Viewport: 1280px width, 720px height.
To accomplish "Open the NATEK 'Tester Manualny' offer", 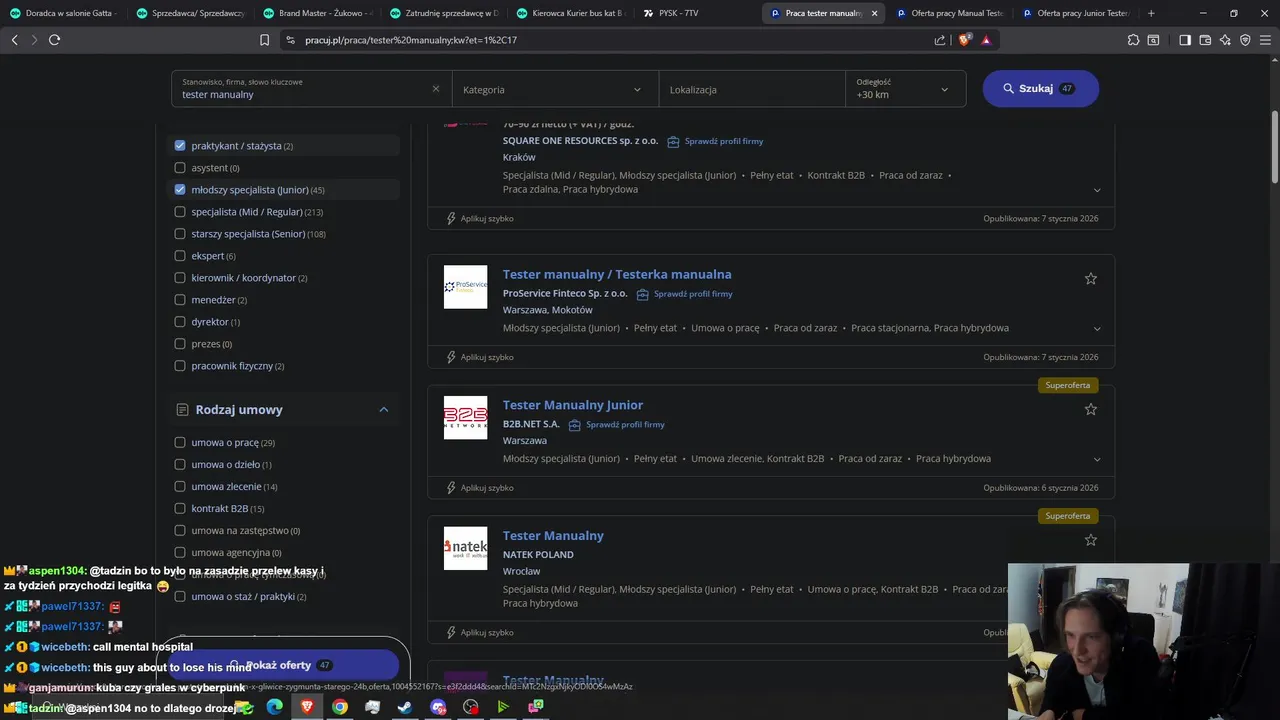I will 553,536.
